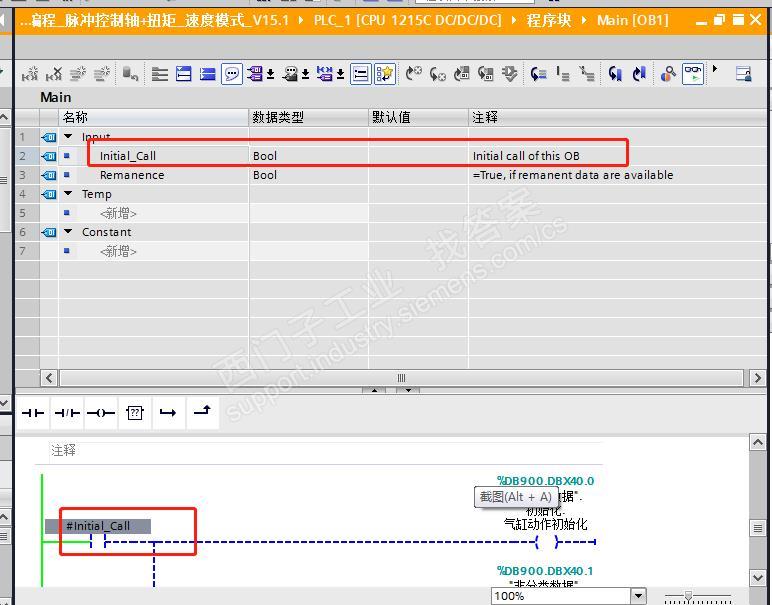Click the forward arrow with cross icon
The image size is (772, 605).
[x=414, y=74]
